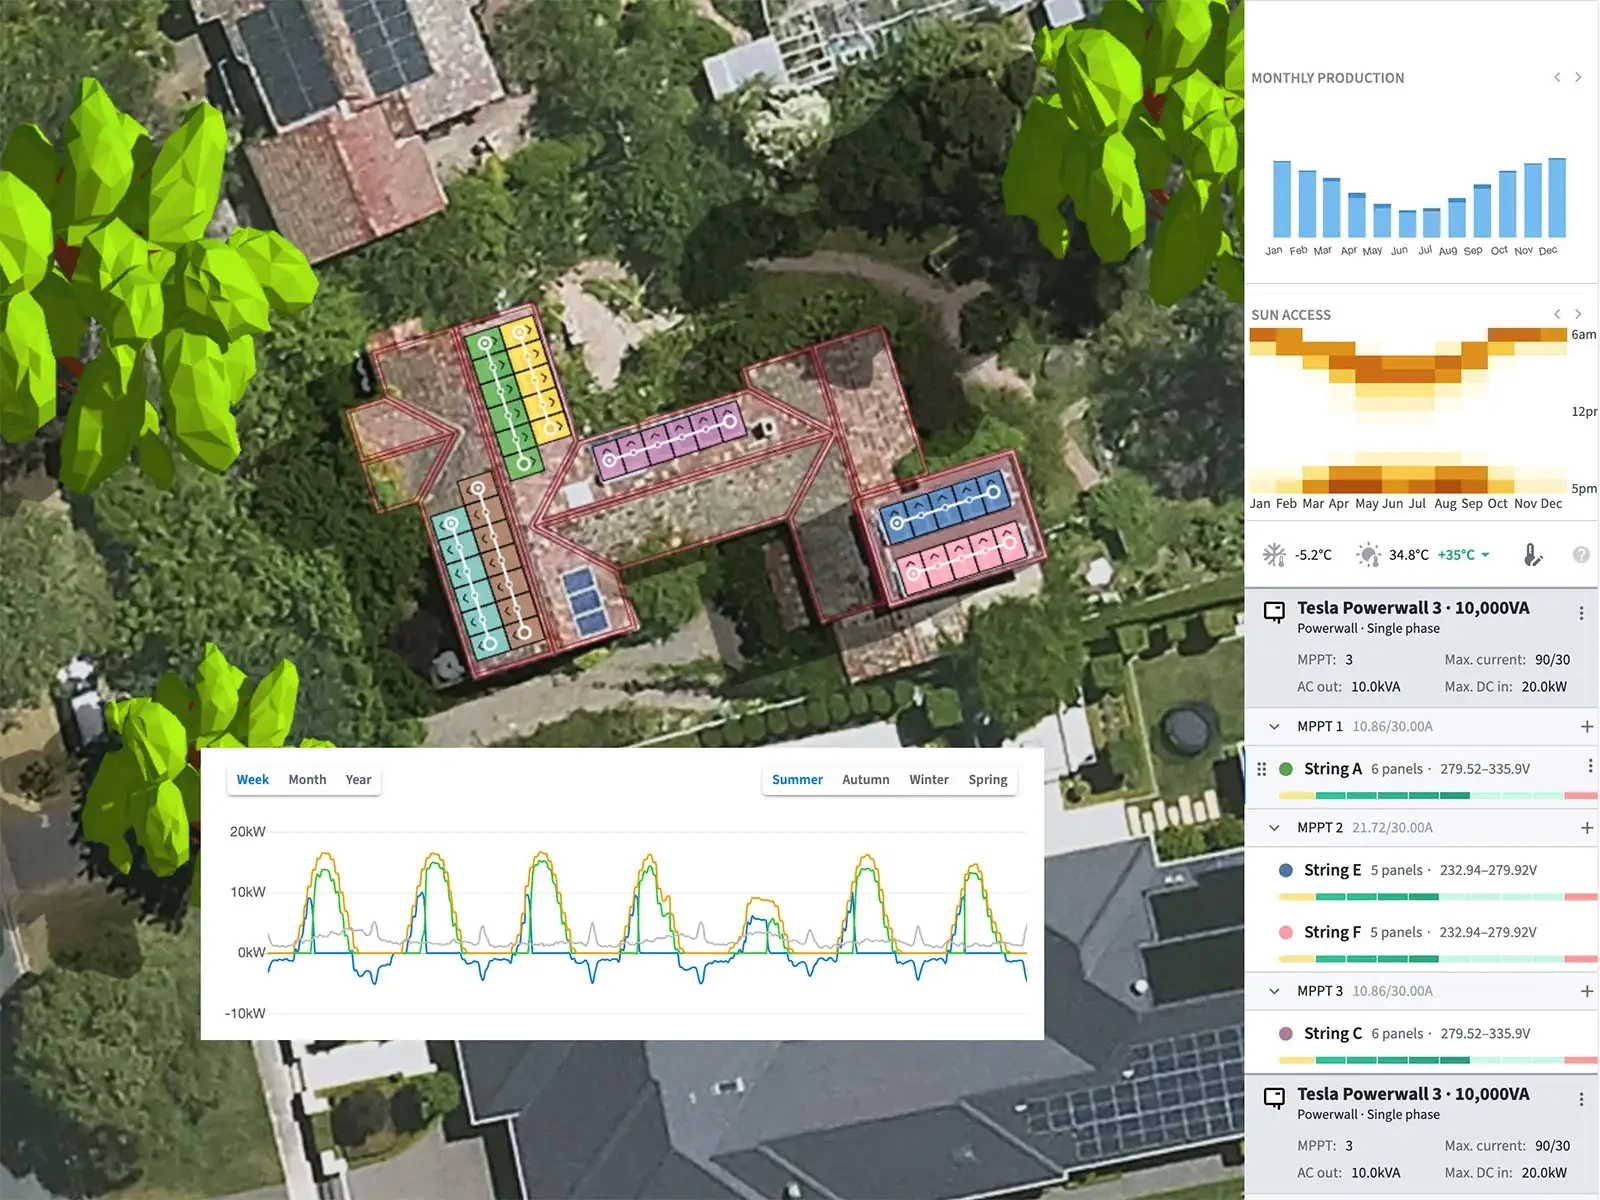Select the String C row

[x=1421, y=1042]
